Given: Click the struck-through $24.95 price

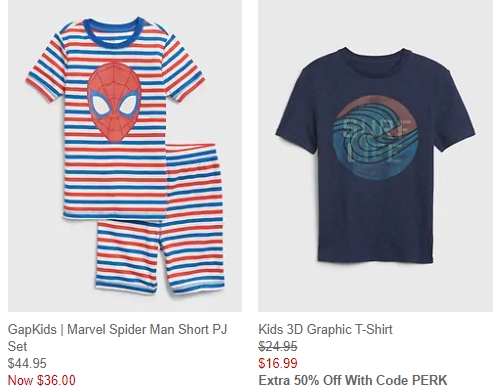Looking at the screenshot, I should (278, 347).
